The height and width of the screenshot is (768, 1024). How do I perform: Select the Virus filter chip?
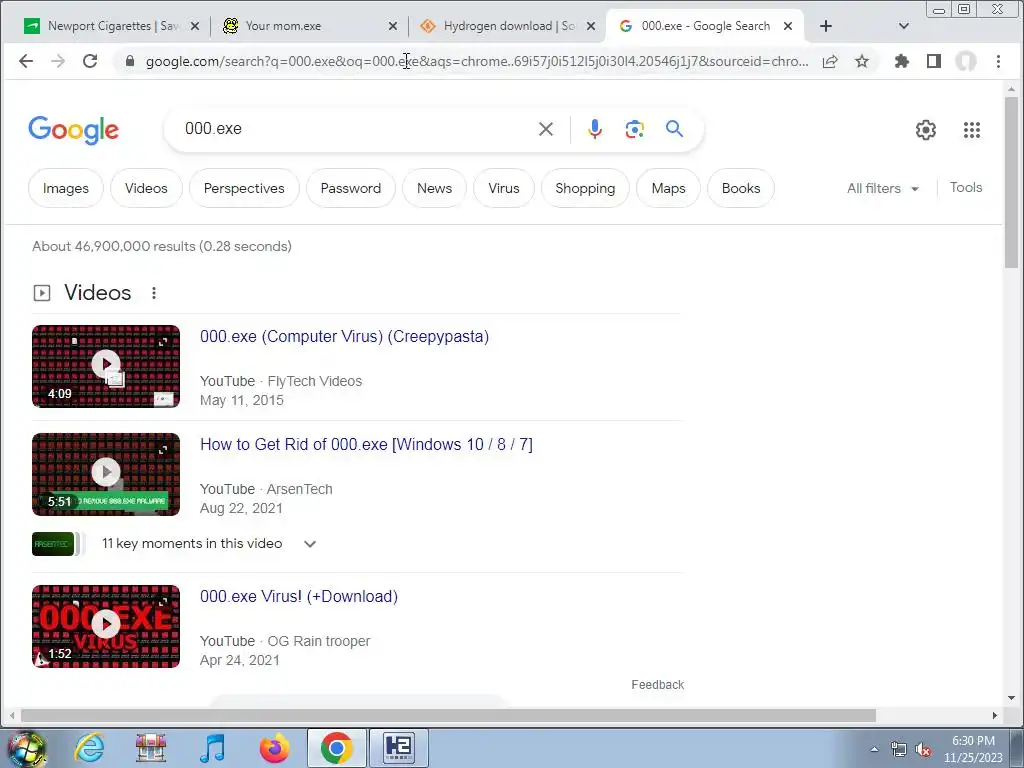(504, 188)
